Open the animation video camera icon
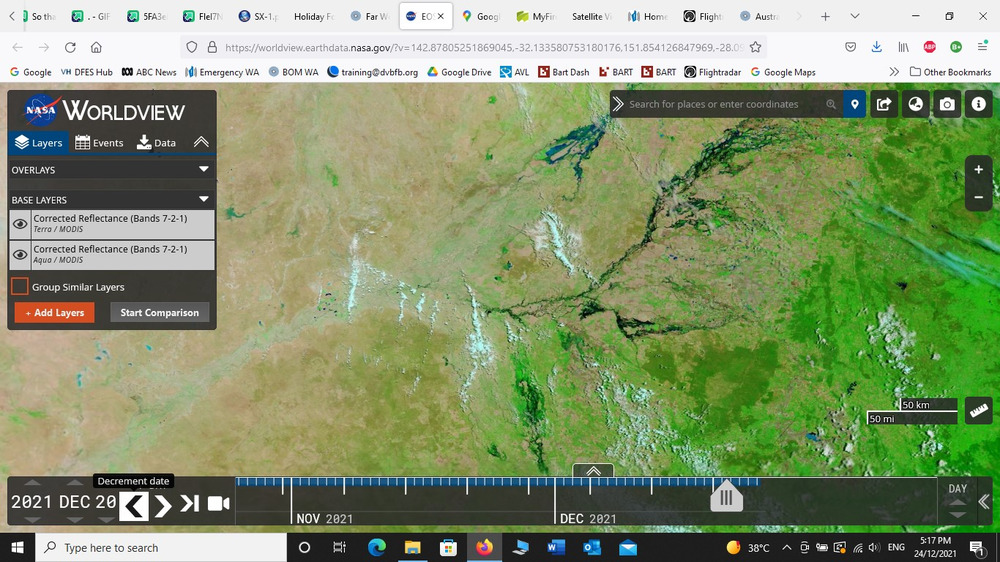 pos(218,503)
